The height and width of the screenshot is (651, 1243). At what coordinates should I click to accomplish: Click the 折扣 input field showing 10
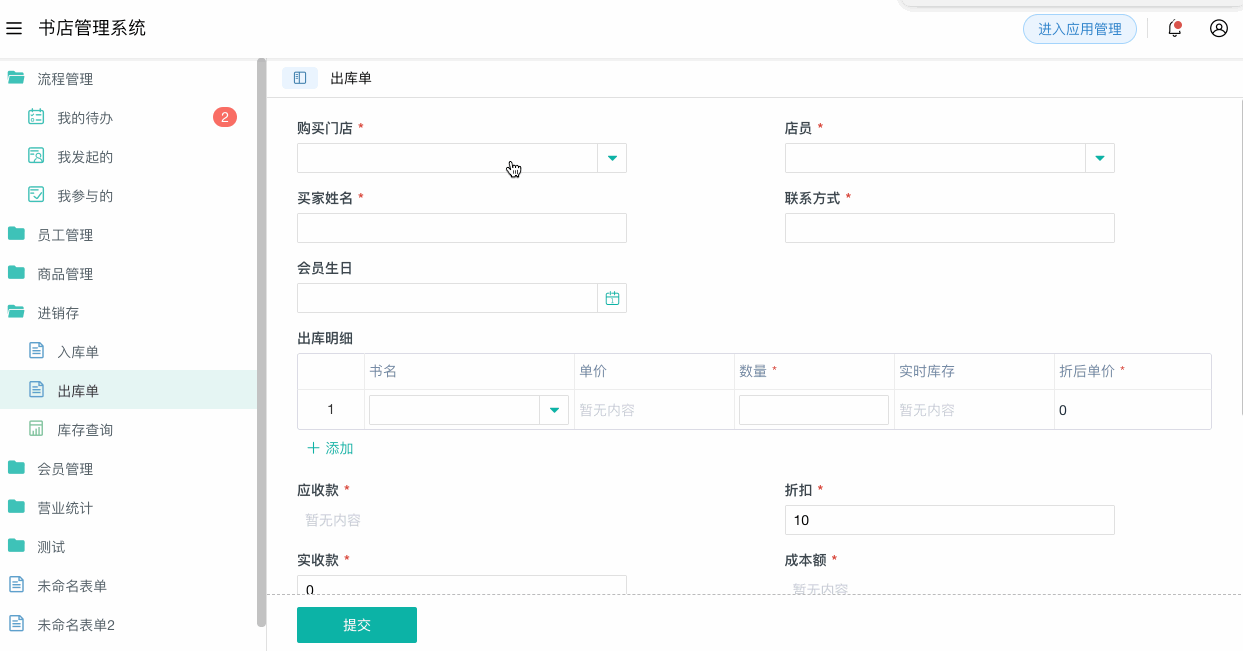click(949, 519)
